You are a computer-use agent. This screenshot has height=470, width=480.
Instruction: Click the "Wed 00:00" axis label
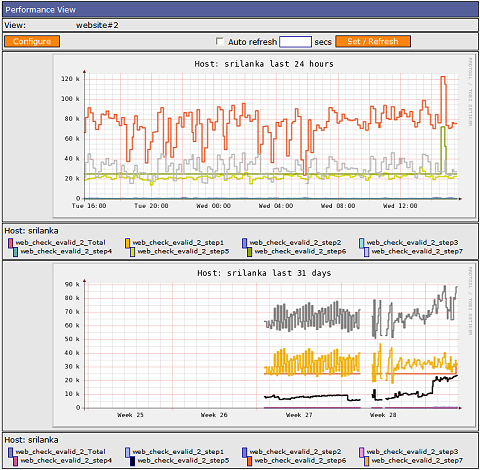click(x=213, y=206)
